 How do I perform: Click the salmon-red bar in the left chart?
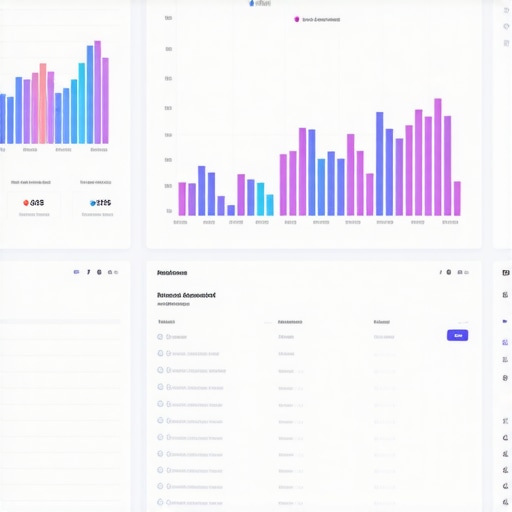[x=43, y=103]
